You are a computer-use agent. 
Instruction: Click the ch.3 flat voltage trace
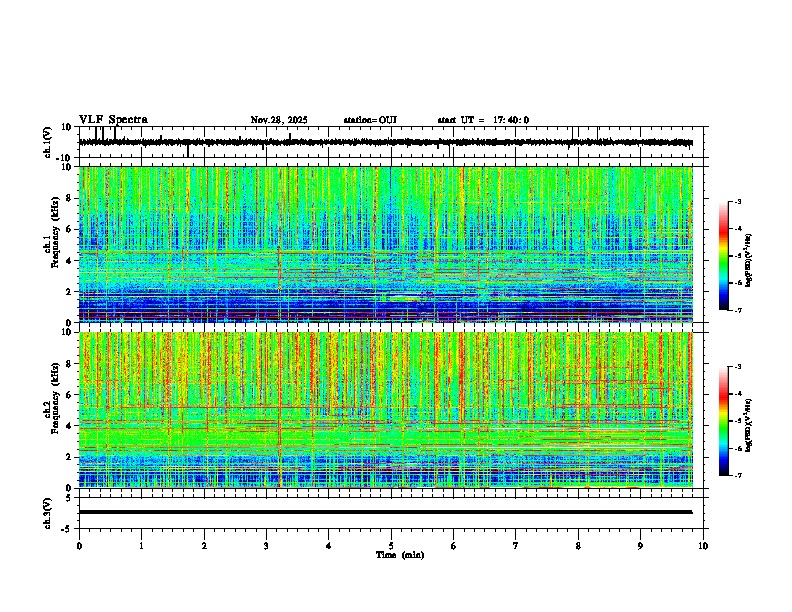(385, 512)
